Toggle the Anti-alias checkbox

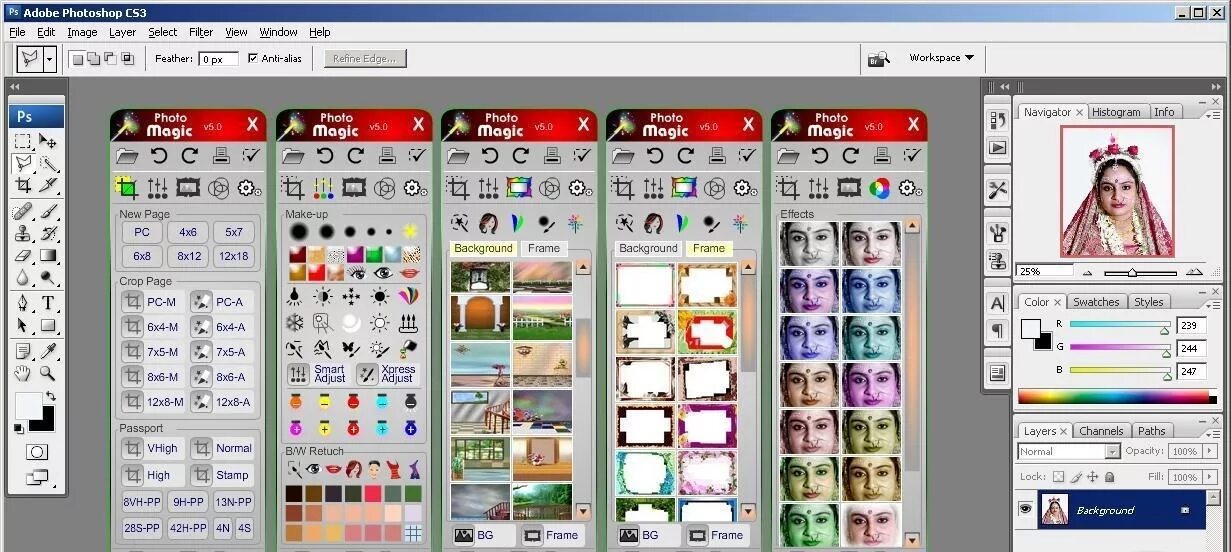click(252, 58)
